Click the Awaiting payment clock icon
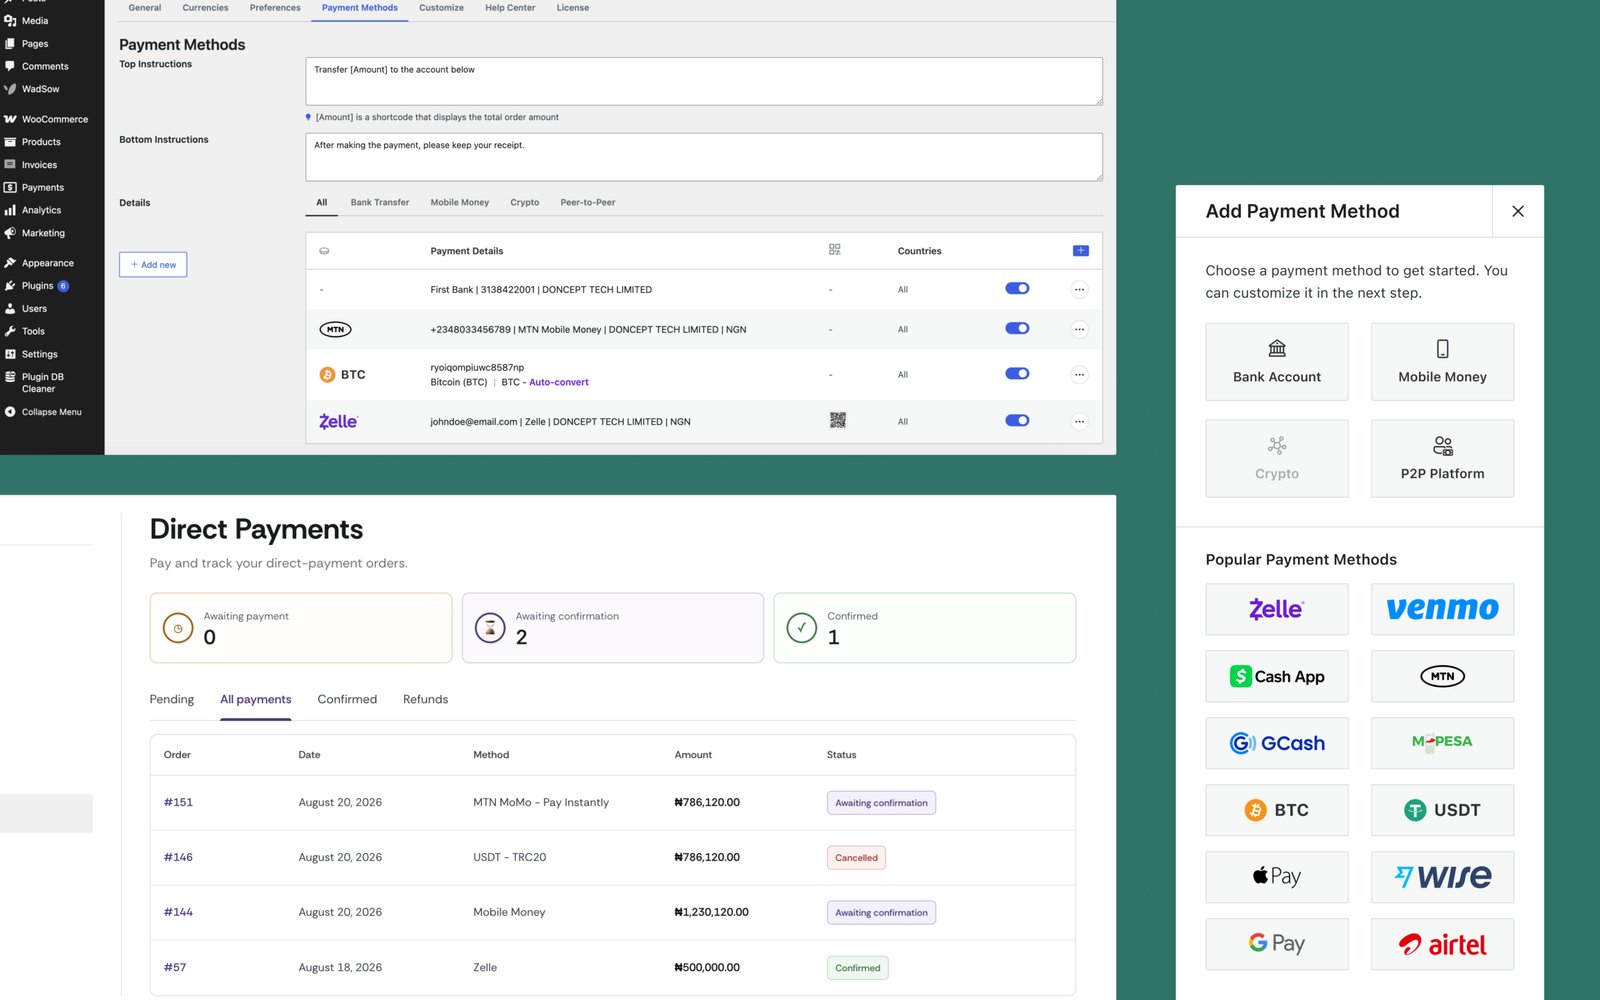 tap(178, 628)
